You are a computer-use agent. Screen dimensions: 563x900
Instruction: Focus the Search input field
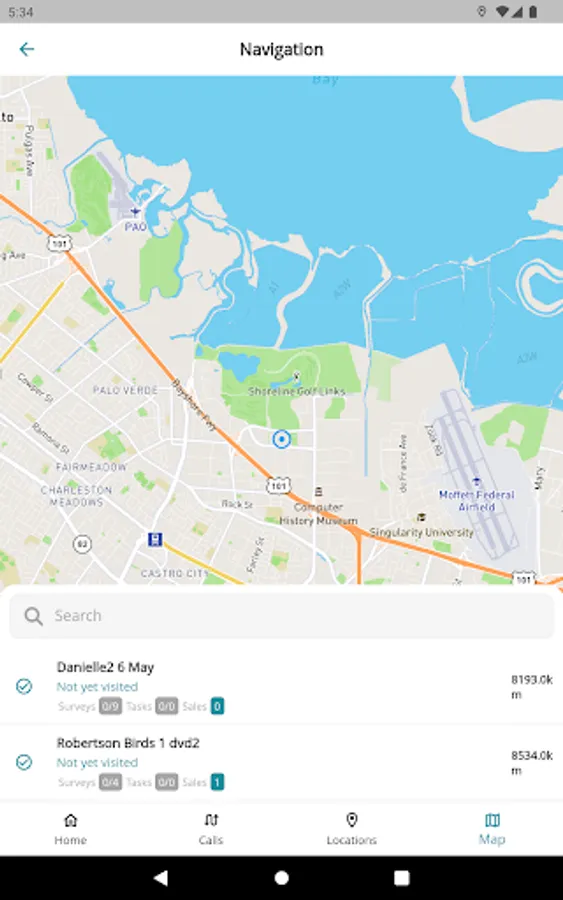tap(282, 616)
